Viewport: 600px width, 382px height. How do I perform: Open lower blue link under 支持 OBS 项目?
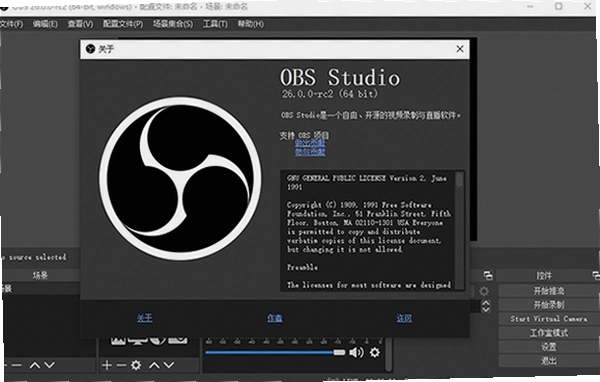[310, 152]
